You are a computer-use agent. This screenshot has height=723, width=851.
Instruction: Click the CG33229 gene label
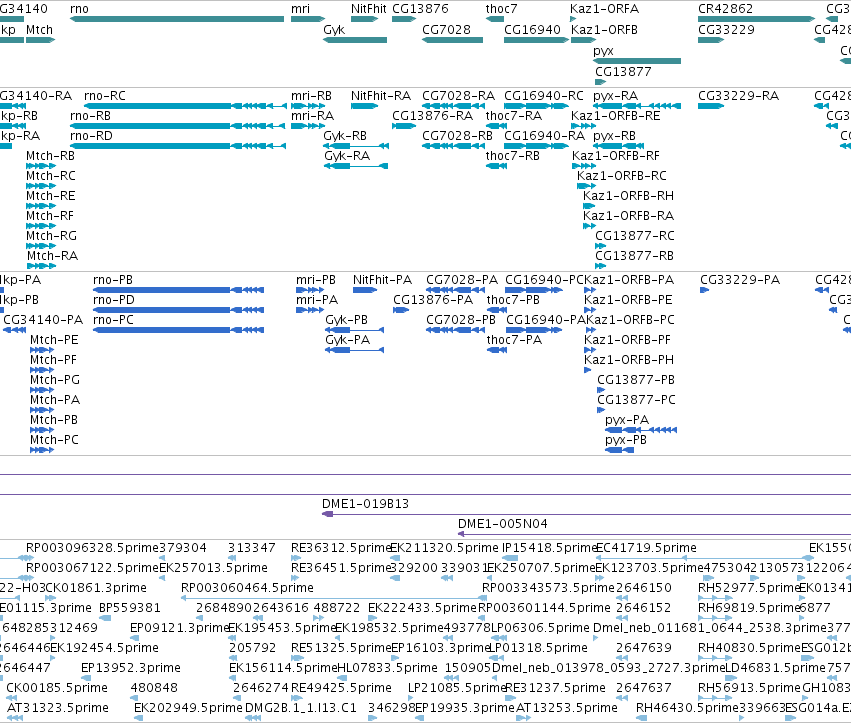[x=726, y=30]
